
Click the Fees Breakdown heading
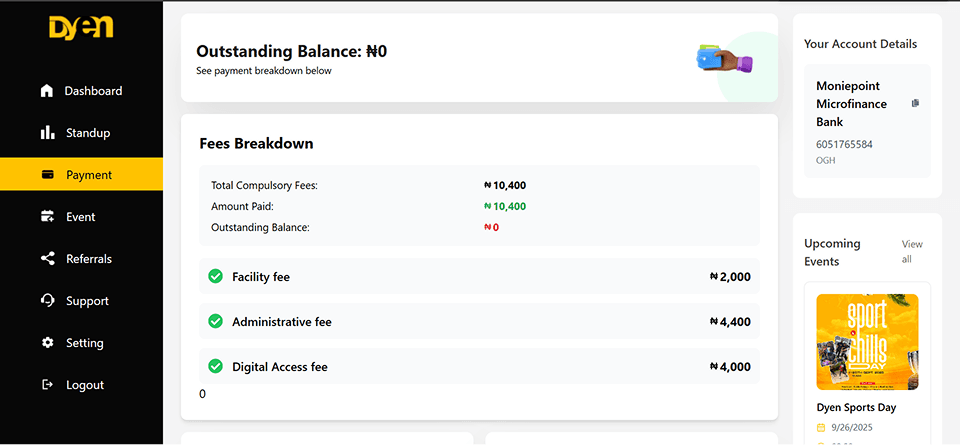point(257,144)
